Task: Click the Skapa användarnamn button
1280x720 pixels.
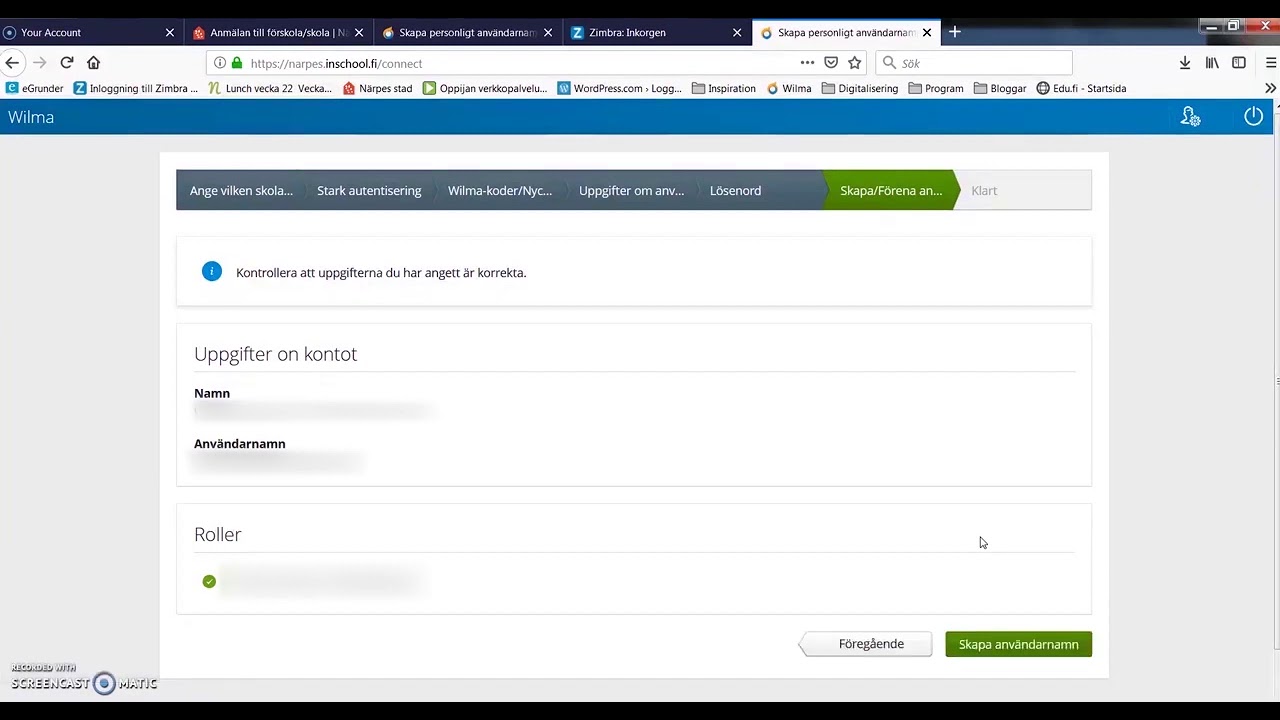Action: click(x=1018, y=644)
